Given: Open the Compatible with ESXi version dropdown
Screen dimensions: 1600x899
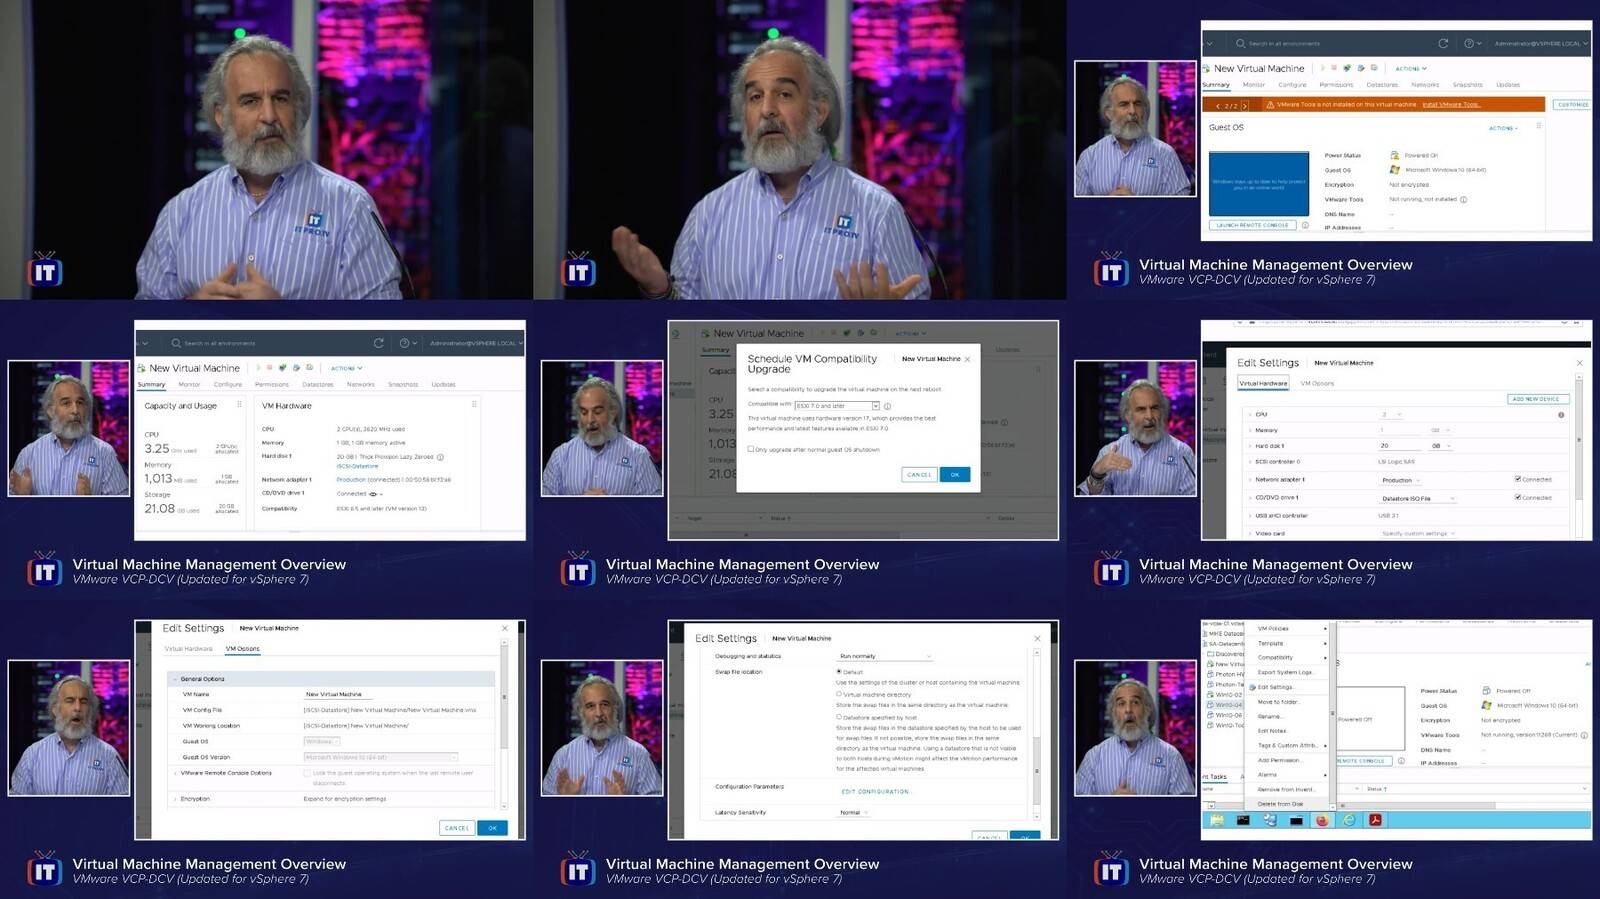Looking at the screenshot, I should click(x=837, y=406).
